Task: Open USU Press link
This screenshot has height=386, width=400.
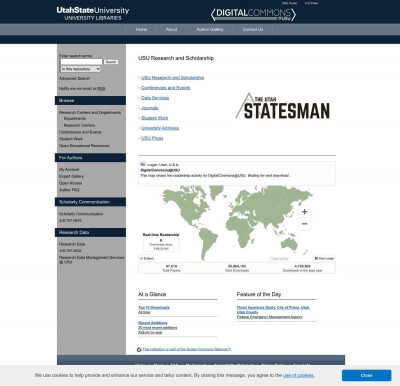Action: (152, 138)
